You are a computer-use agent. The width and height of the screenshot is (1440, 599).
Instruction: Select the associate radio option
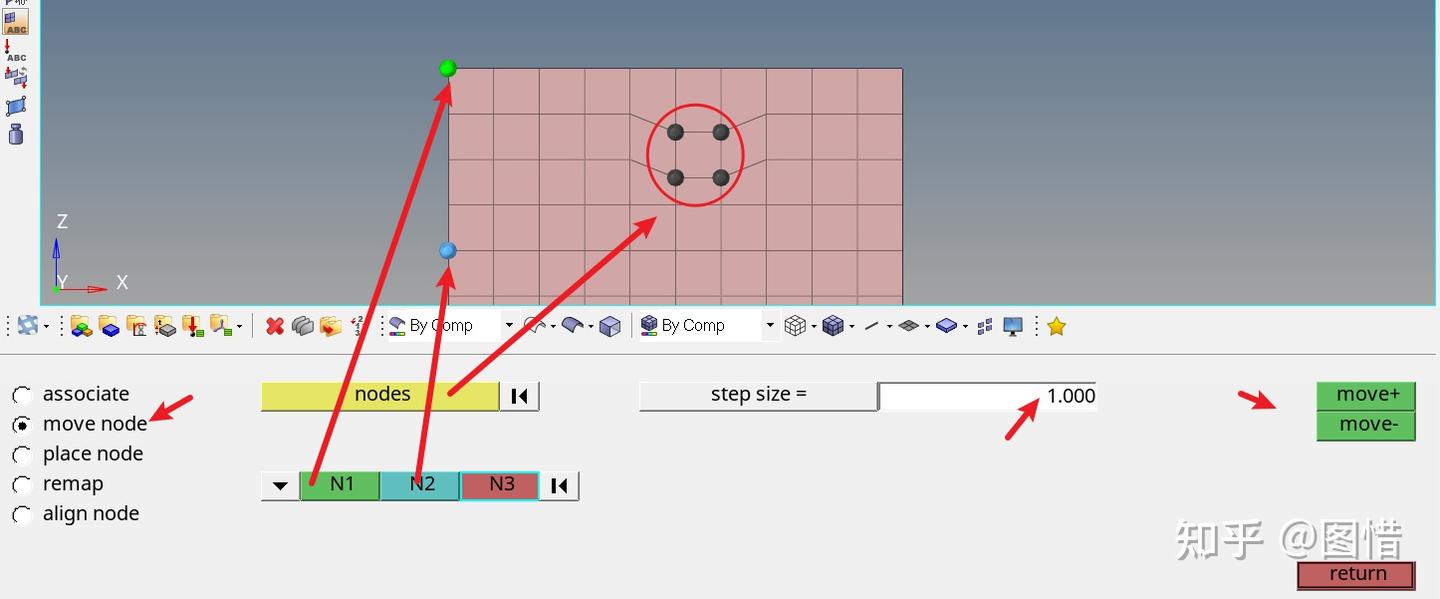21,395
